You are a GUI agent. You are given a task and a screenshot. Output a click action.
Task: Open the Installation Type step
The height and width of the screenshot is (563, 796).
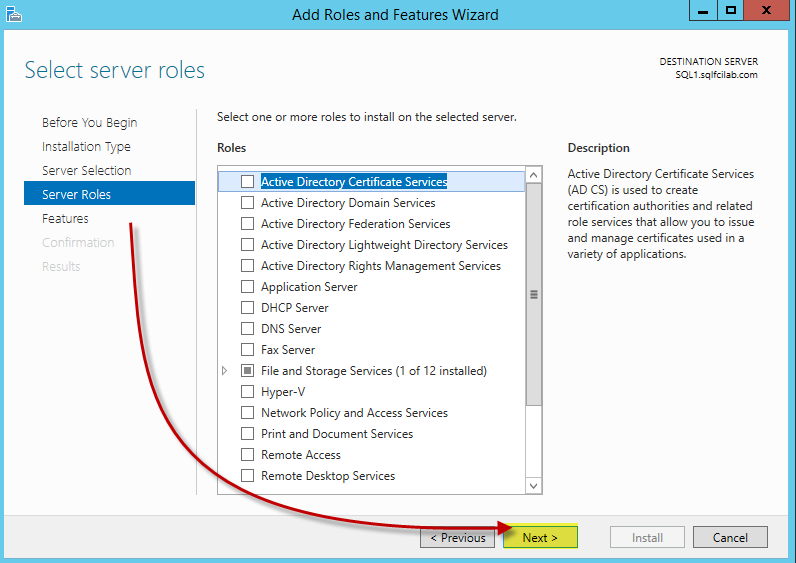(86, 147)
